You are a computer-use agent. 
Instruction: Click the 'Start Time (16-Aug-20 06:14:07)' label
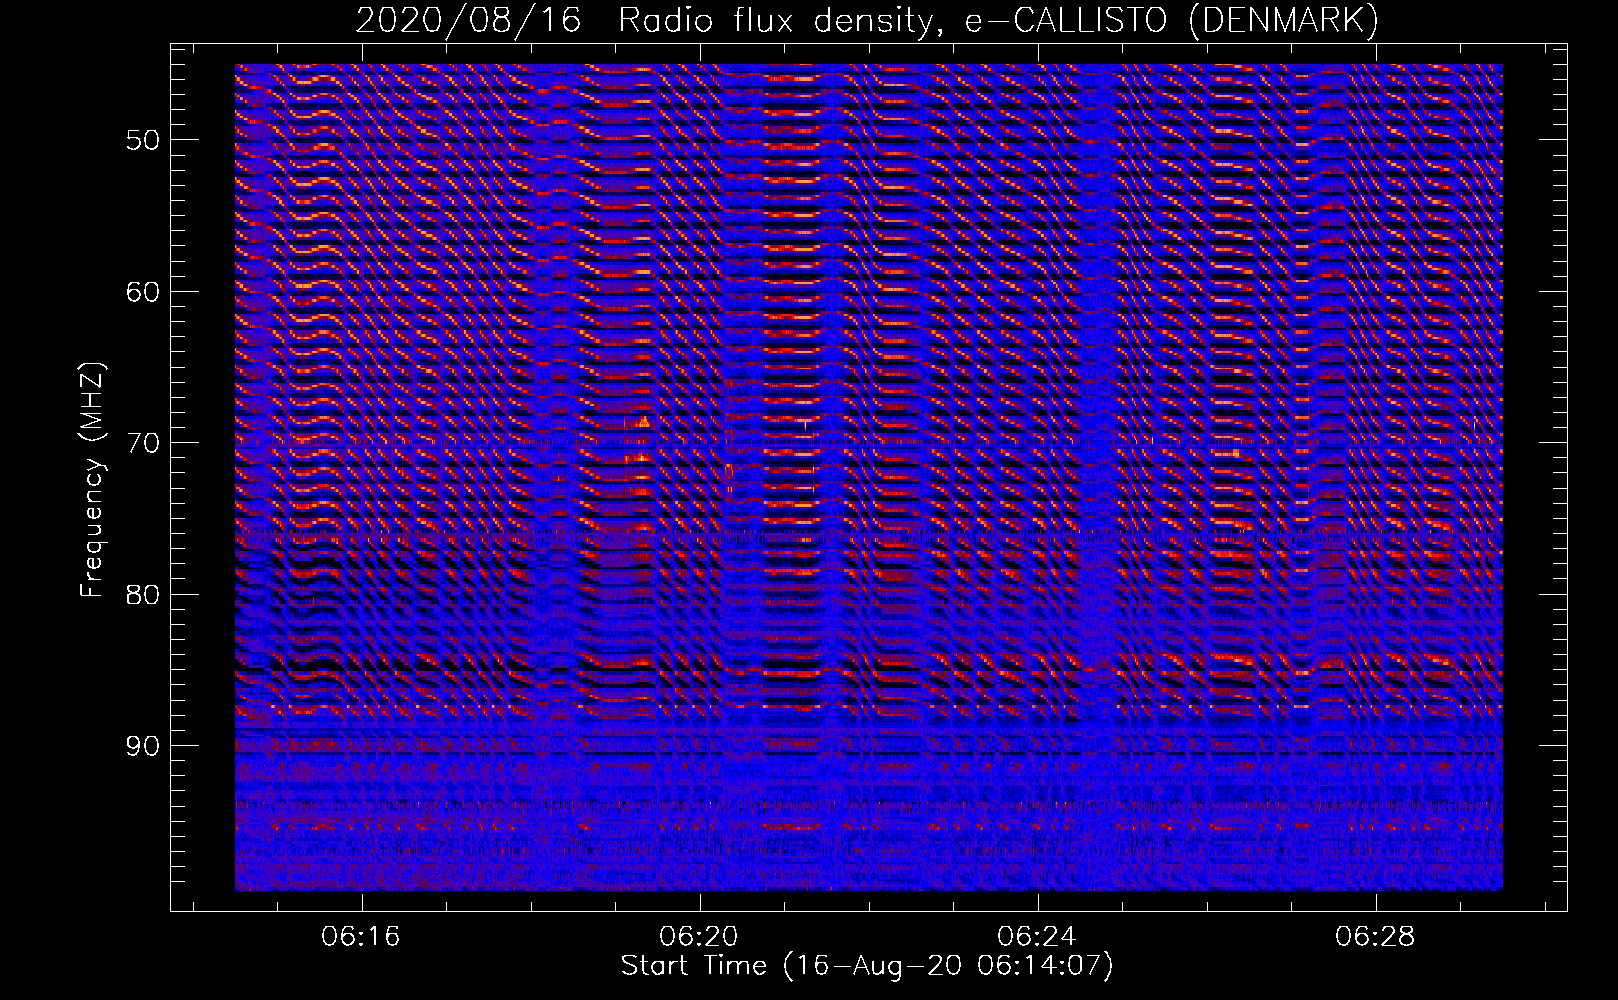click(867, 966)
